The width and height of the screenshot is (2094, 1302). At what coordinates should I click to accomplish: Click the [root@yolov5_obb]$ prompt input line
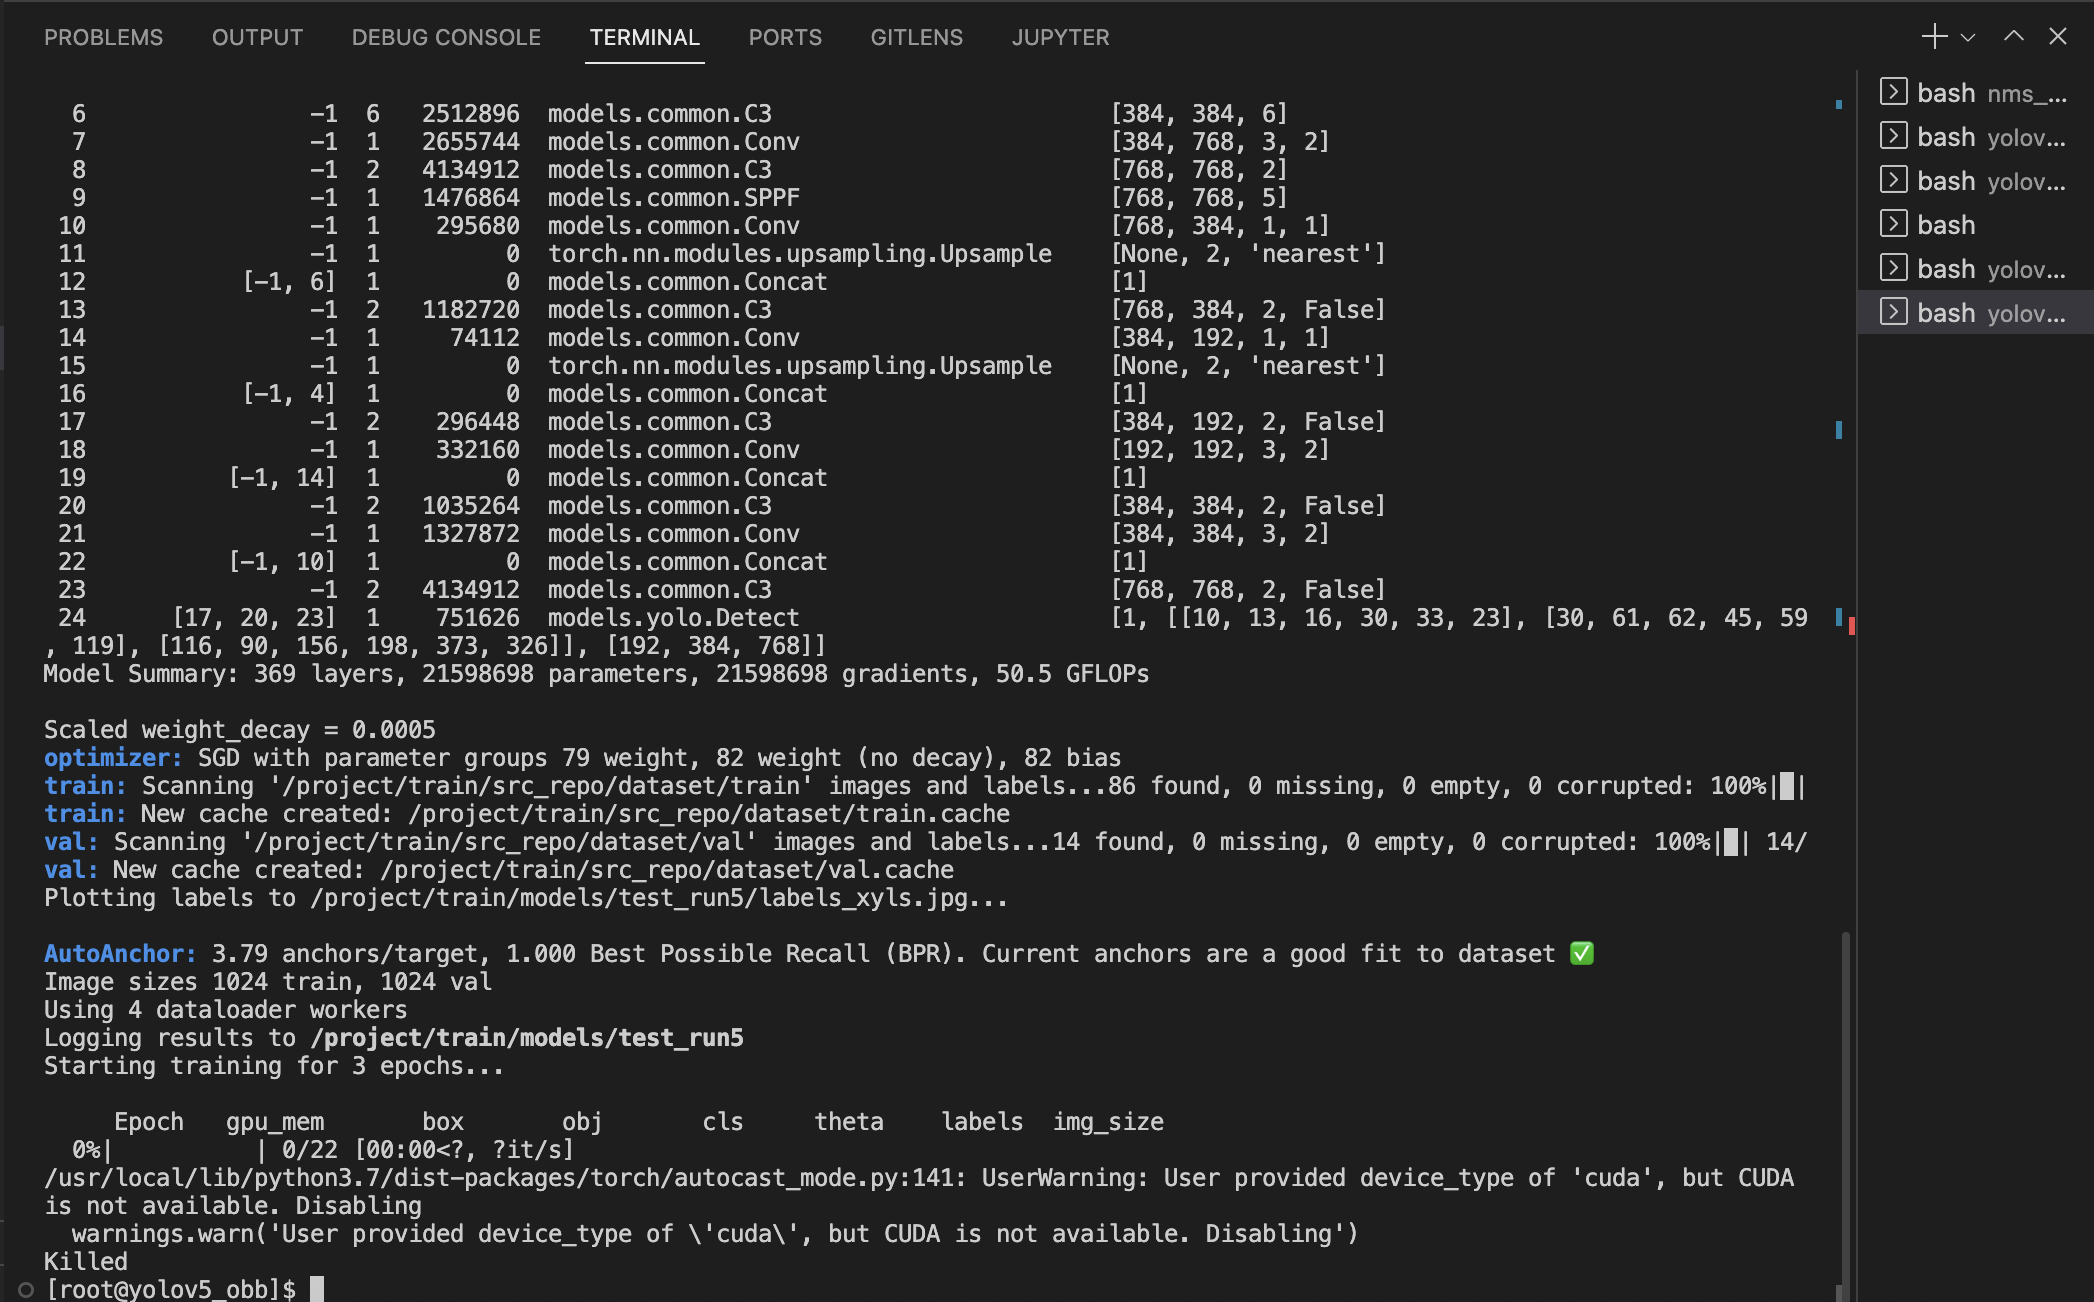(x=185, y=1290)
